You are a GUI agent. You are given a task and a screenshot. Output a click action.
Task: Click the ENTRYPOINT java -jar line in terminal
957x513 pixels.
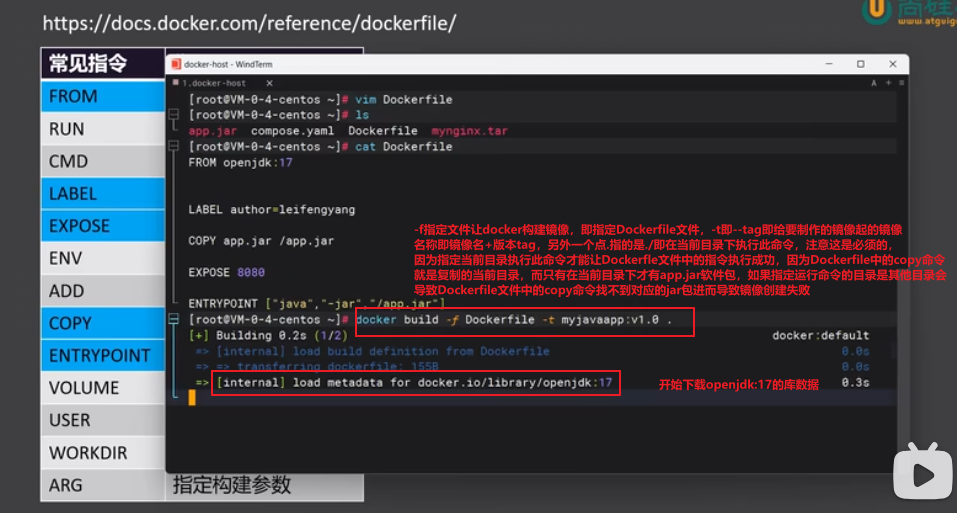[x=317, y=304]
